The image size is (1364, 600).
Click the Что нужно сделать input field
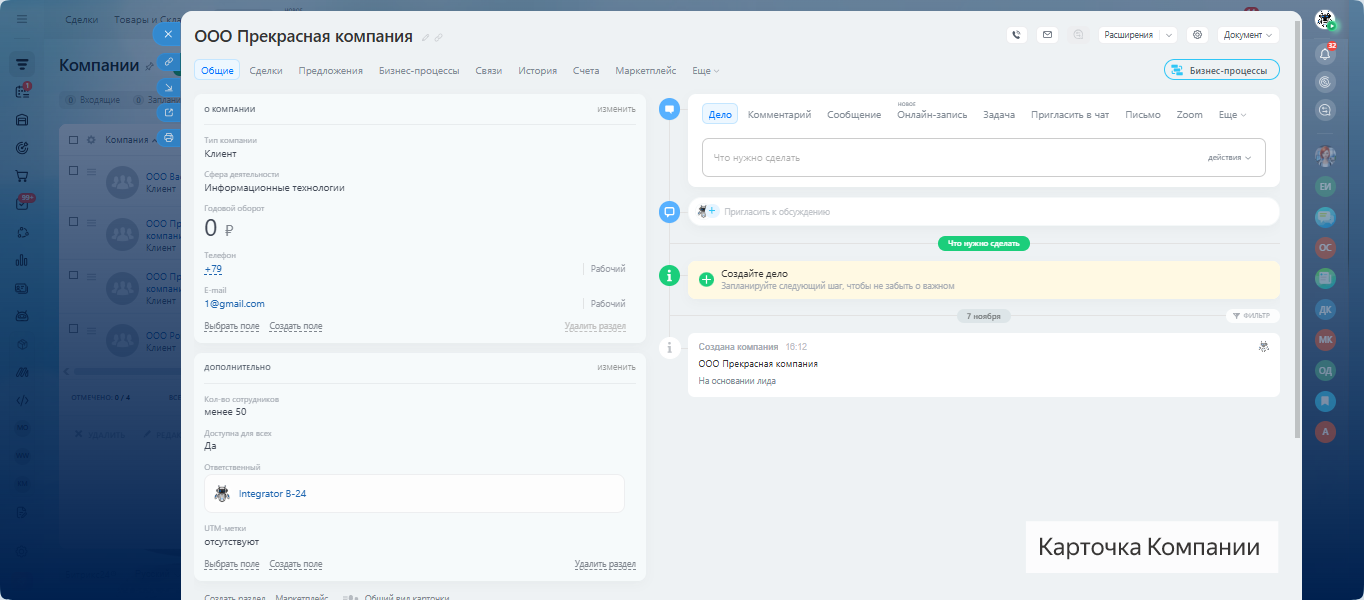coord(950,158)
